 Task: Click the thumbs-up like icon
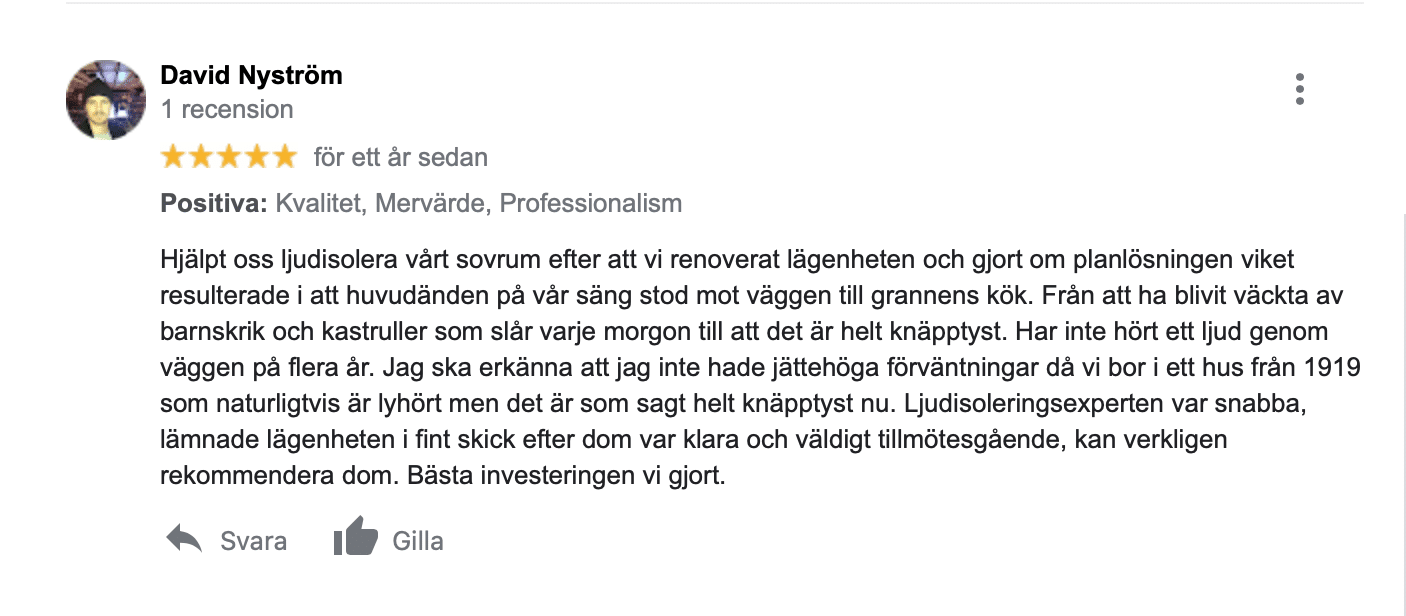356,538
